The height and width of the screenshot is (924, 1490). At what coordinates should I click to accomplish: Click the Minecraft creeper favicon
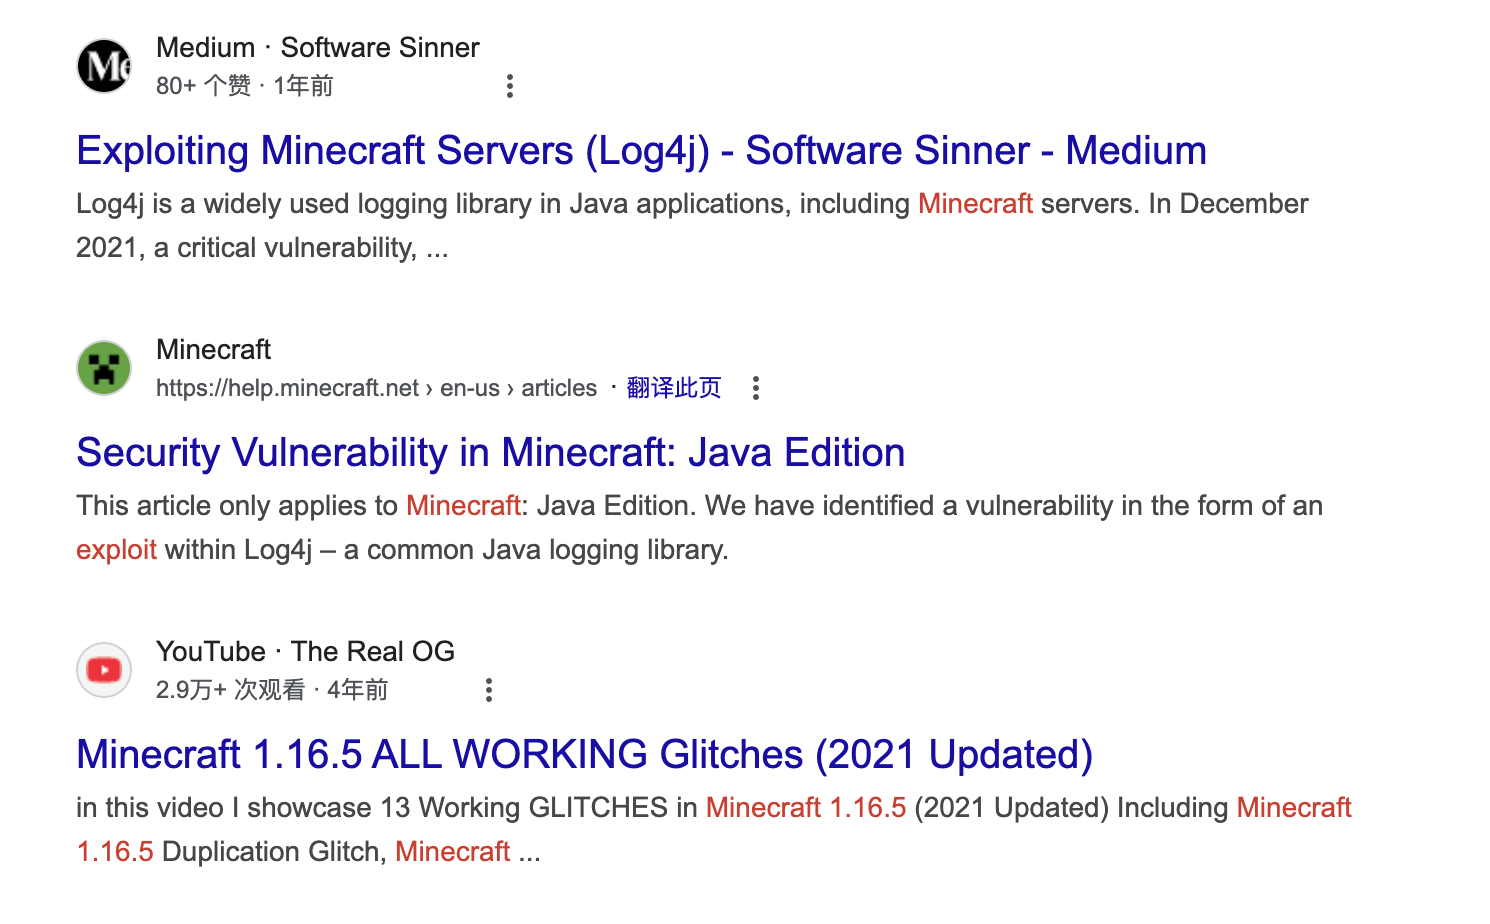click(104, 368)
